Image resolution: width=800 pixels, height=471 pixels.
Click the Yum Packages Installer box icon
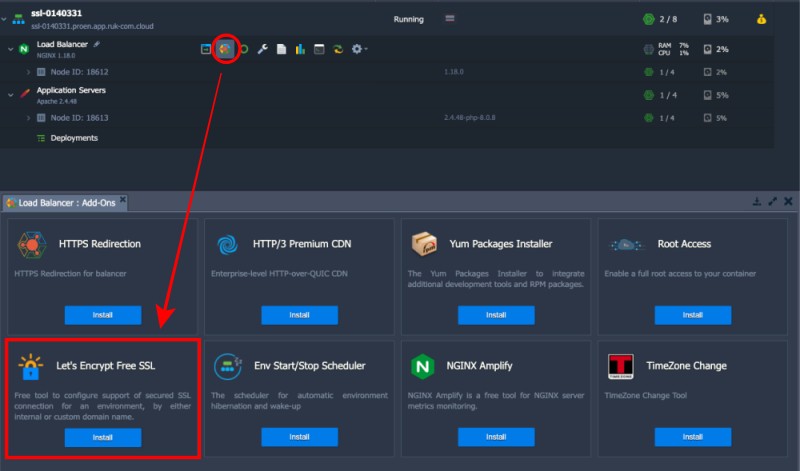click(424, 244)
